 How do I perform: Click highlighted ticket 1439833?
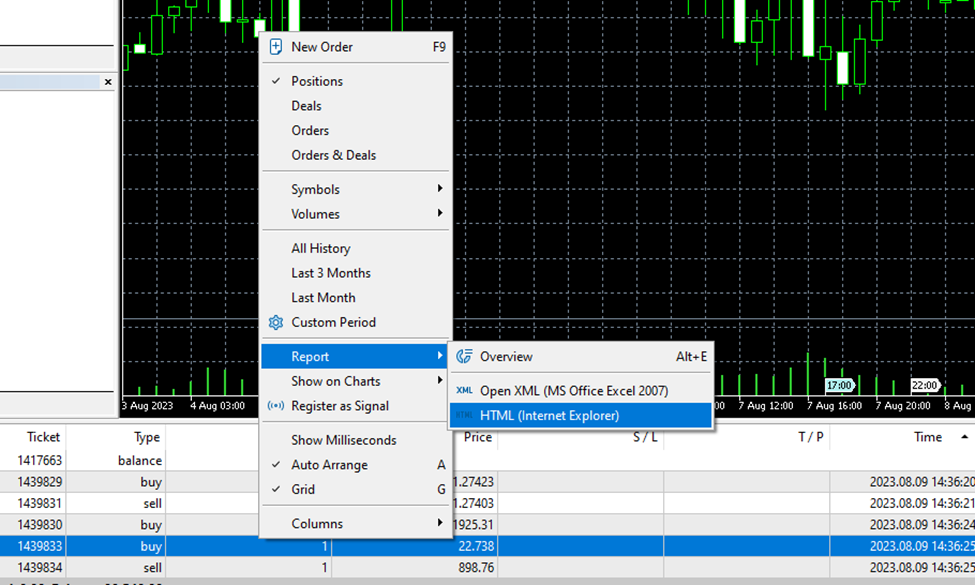pos(40,546)
